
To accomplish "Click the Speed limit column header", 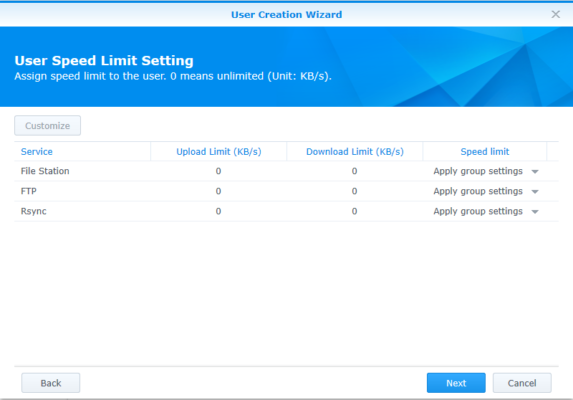I will [485, 152].
